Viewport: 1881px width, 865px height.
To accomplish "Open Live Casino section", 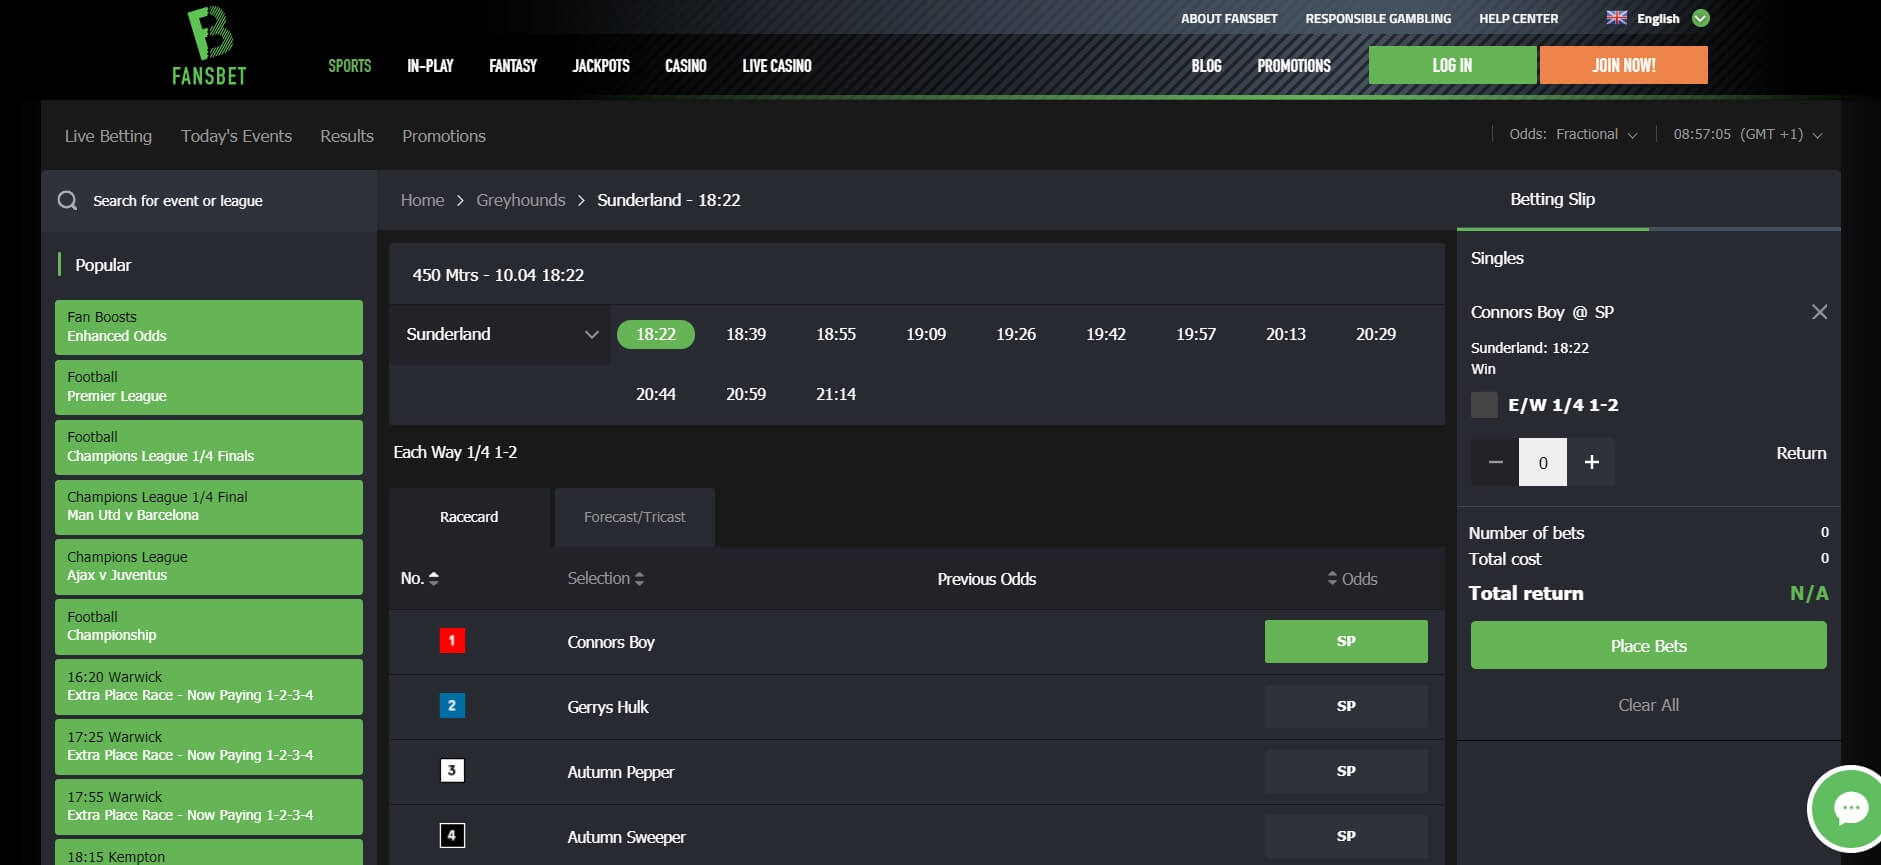I will pyautogui.click(x=777, y=66).
